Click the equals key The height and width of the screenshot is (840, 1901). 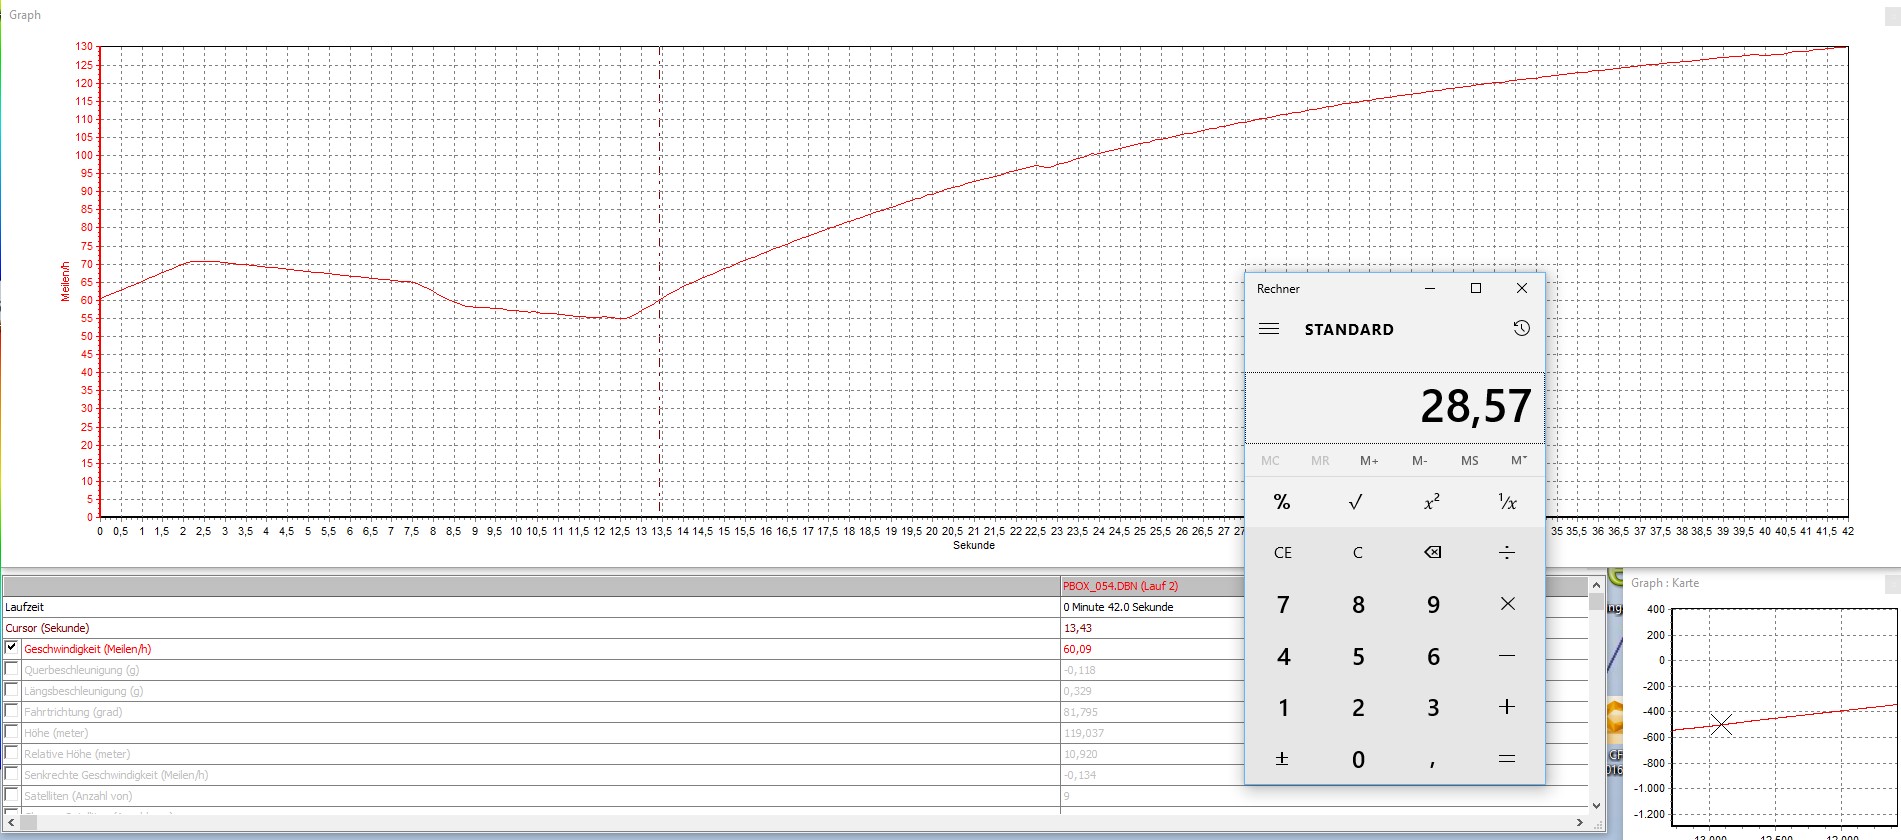click(x=1507, y=760)
